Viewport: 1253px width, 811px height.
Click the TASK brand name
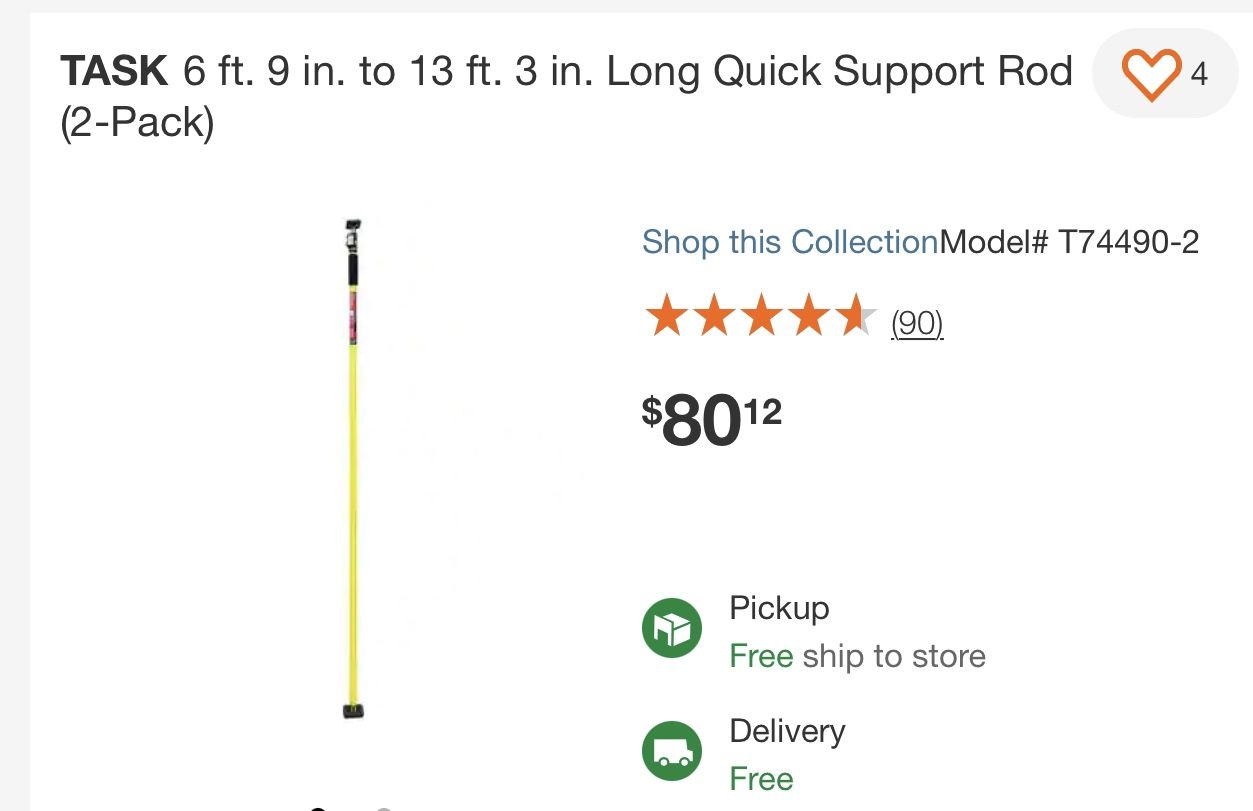[114, 72]
